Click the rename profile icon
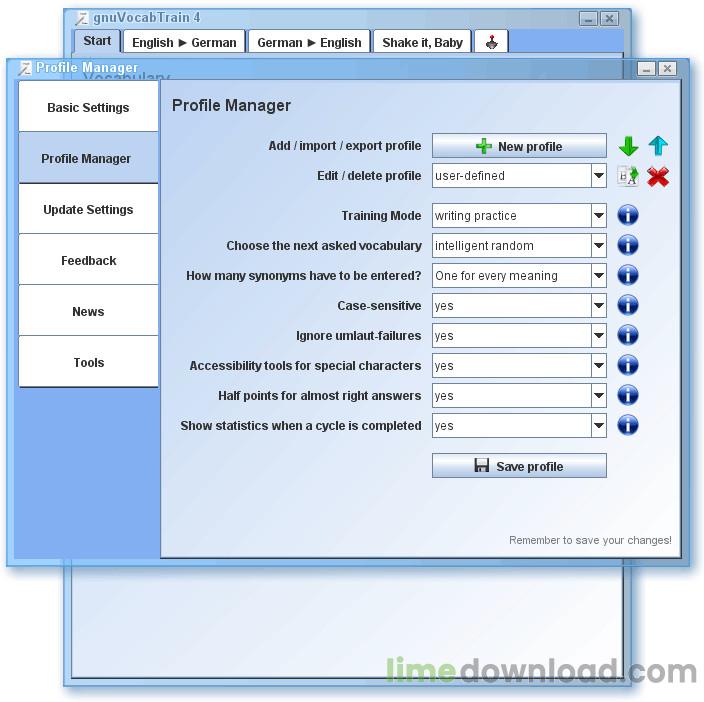 tap(628, 176)
